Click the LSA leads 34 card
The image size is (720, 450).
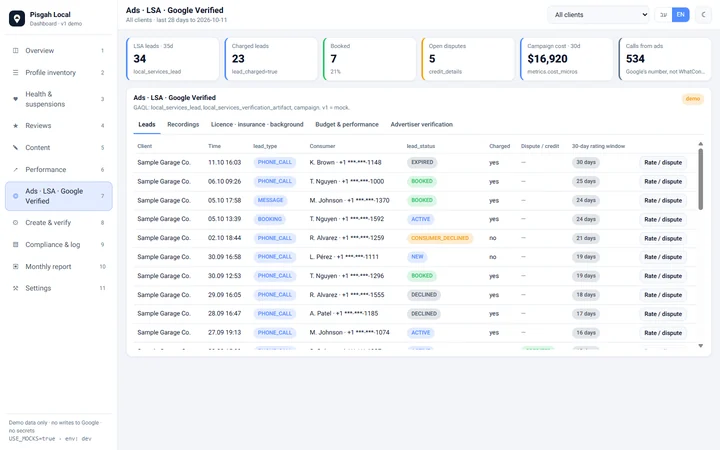pos(173,59)
